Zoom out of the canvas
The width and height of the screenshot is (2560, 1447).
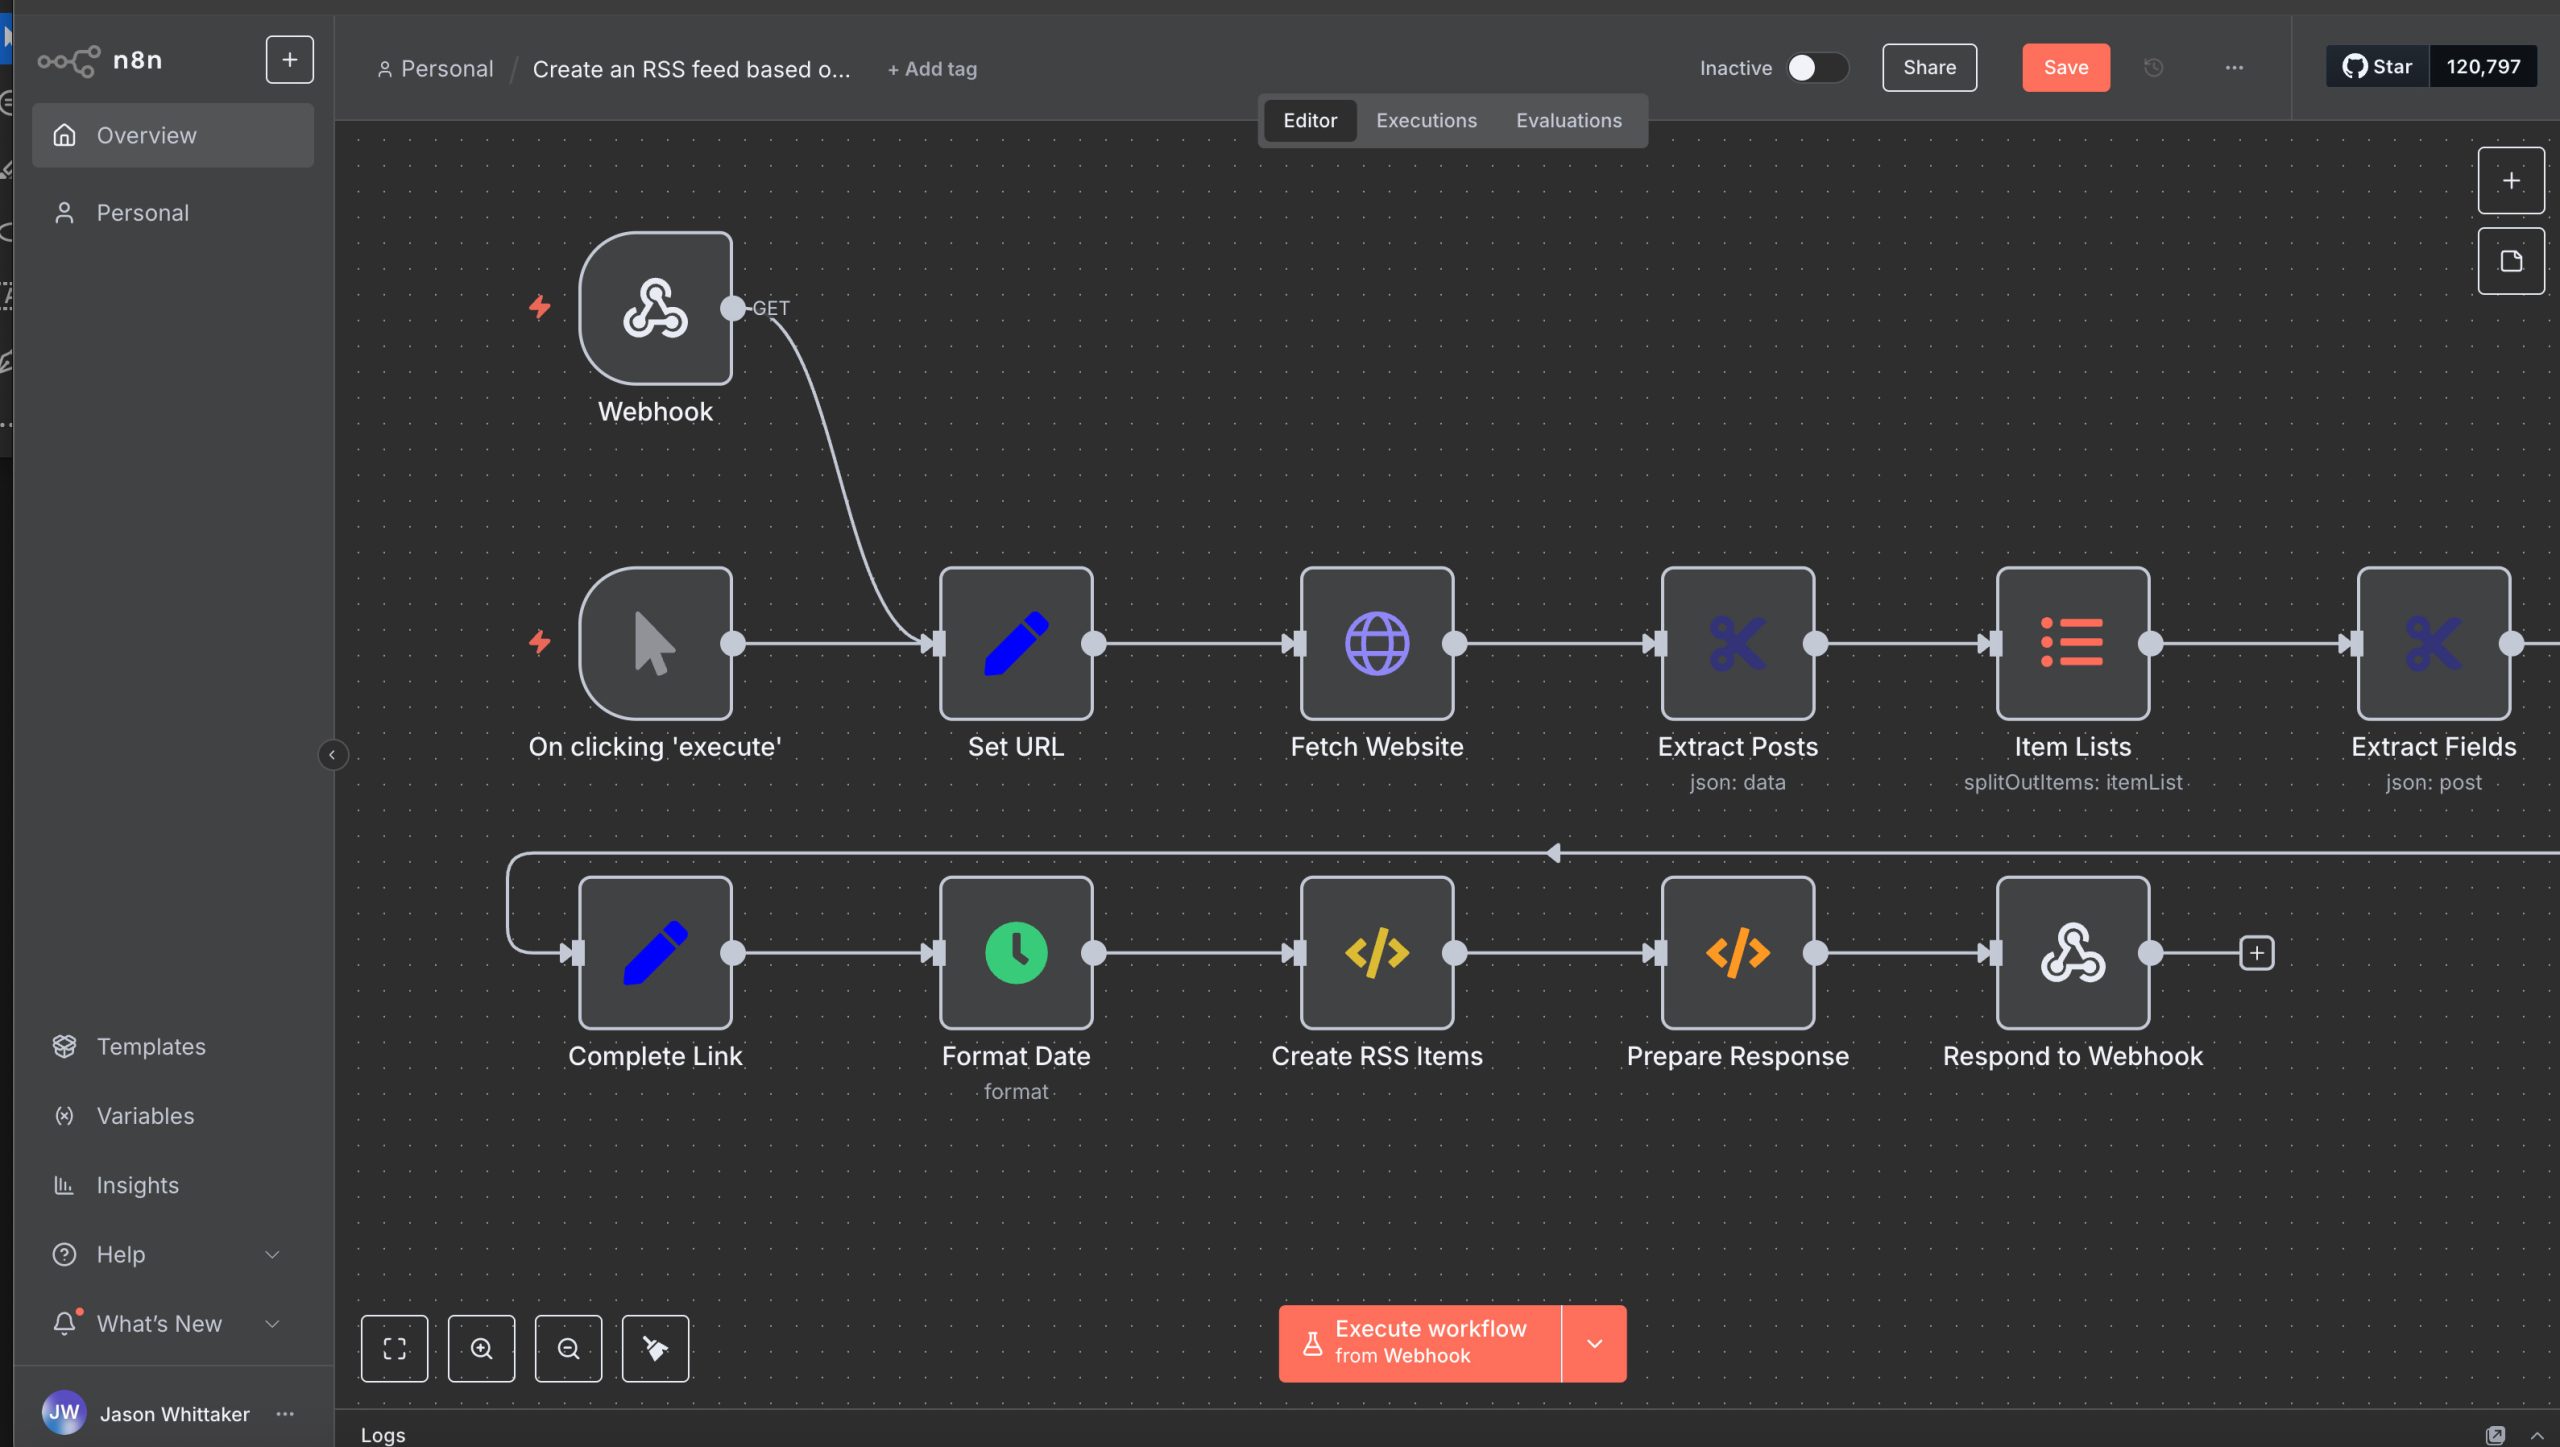(x=568, y=1348)
